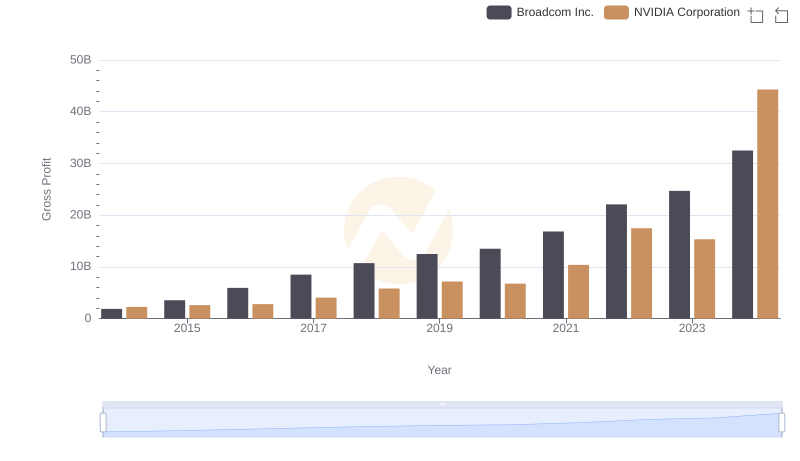Click the 10B y-axis label
This screenshot has height=461, width=800.
[81, 266]
